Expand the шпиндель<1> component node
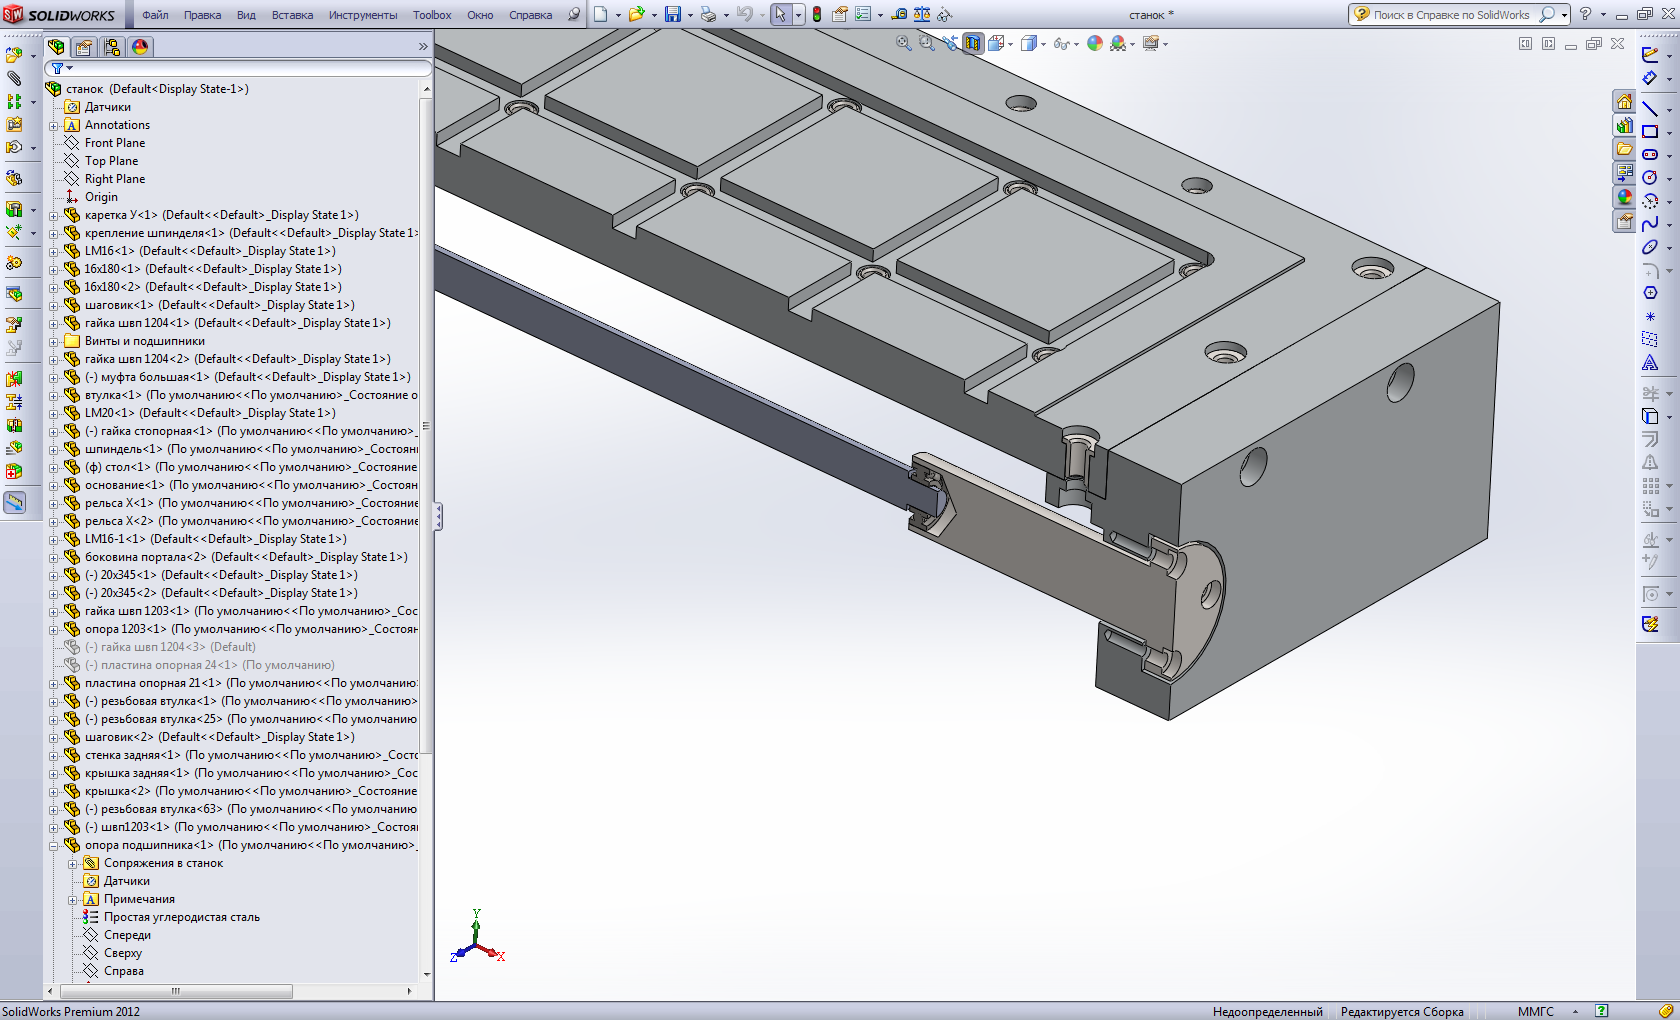This screenshot has height=1020, width=1680. coord(54,449)
